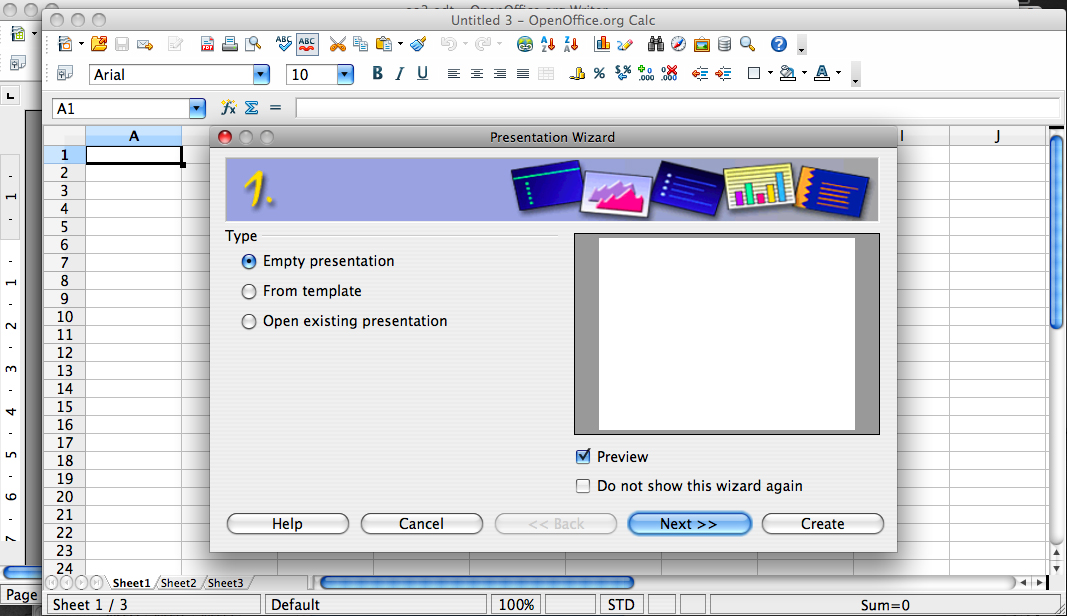This screenshot has height=616, width=1067.
Task: Click the formula input line
Action: [677, 108]
